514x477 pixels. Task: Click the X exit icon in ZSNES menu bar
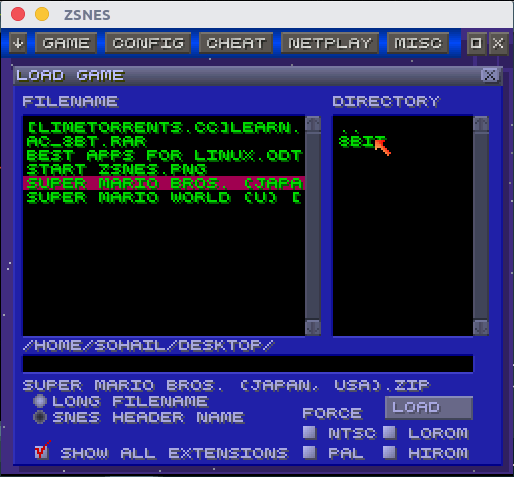(x=498, y=43)
